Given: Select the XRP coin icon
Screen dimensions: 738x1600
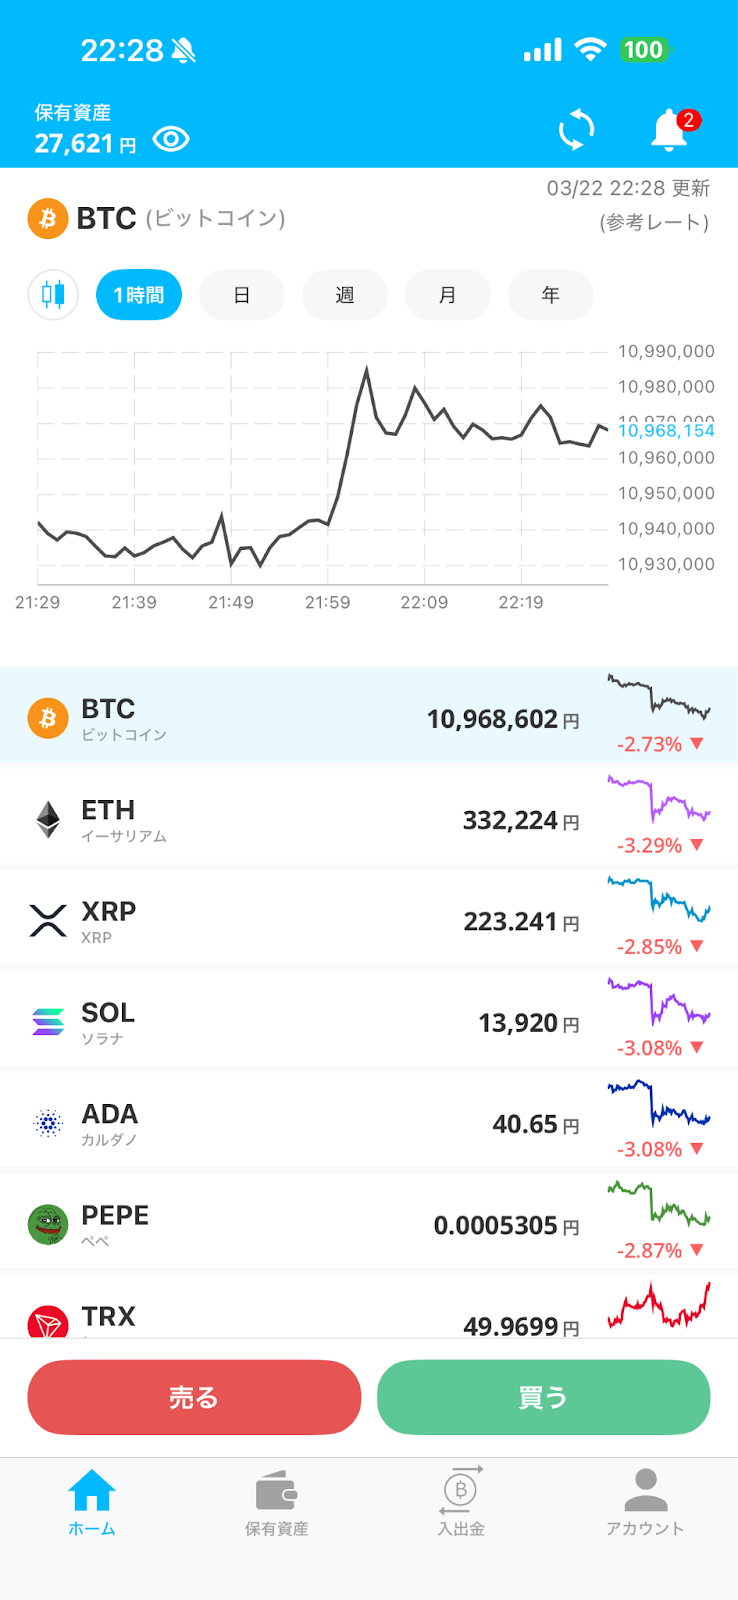Looking at the screenshot, I should coord(48,920).
